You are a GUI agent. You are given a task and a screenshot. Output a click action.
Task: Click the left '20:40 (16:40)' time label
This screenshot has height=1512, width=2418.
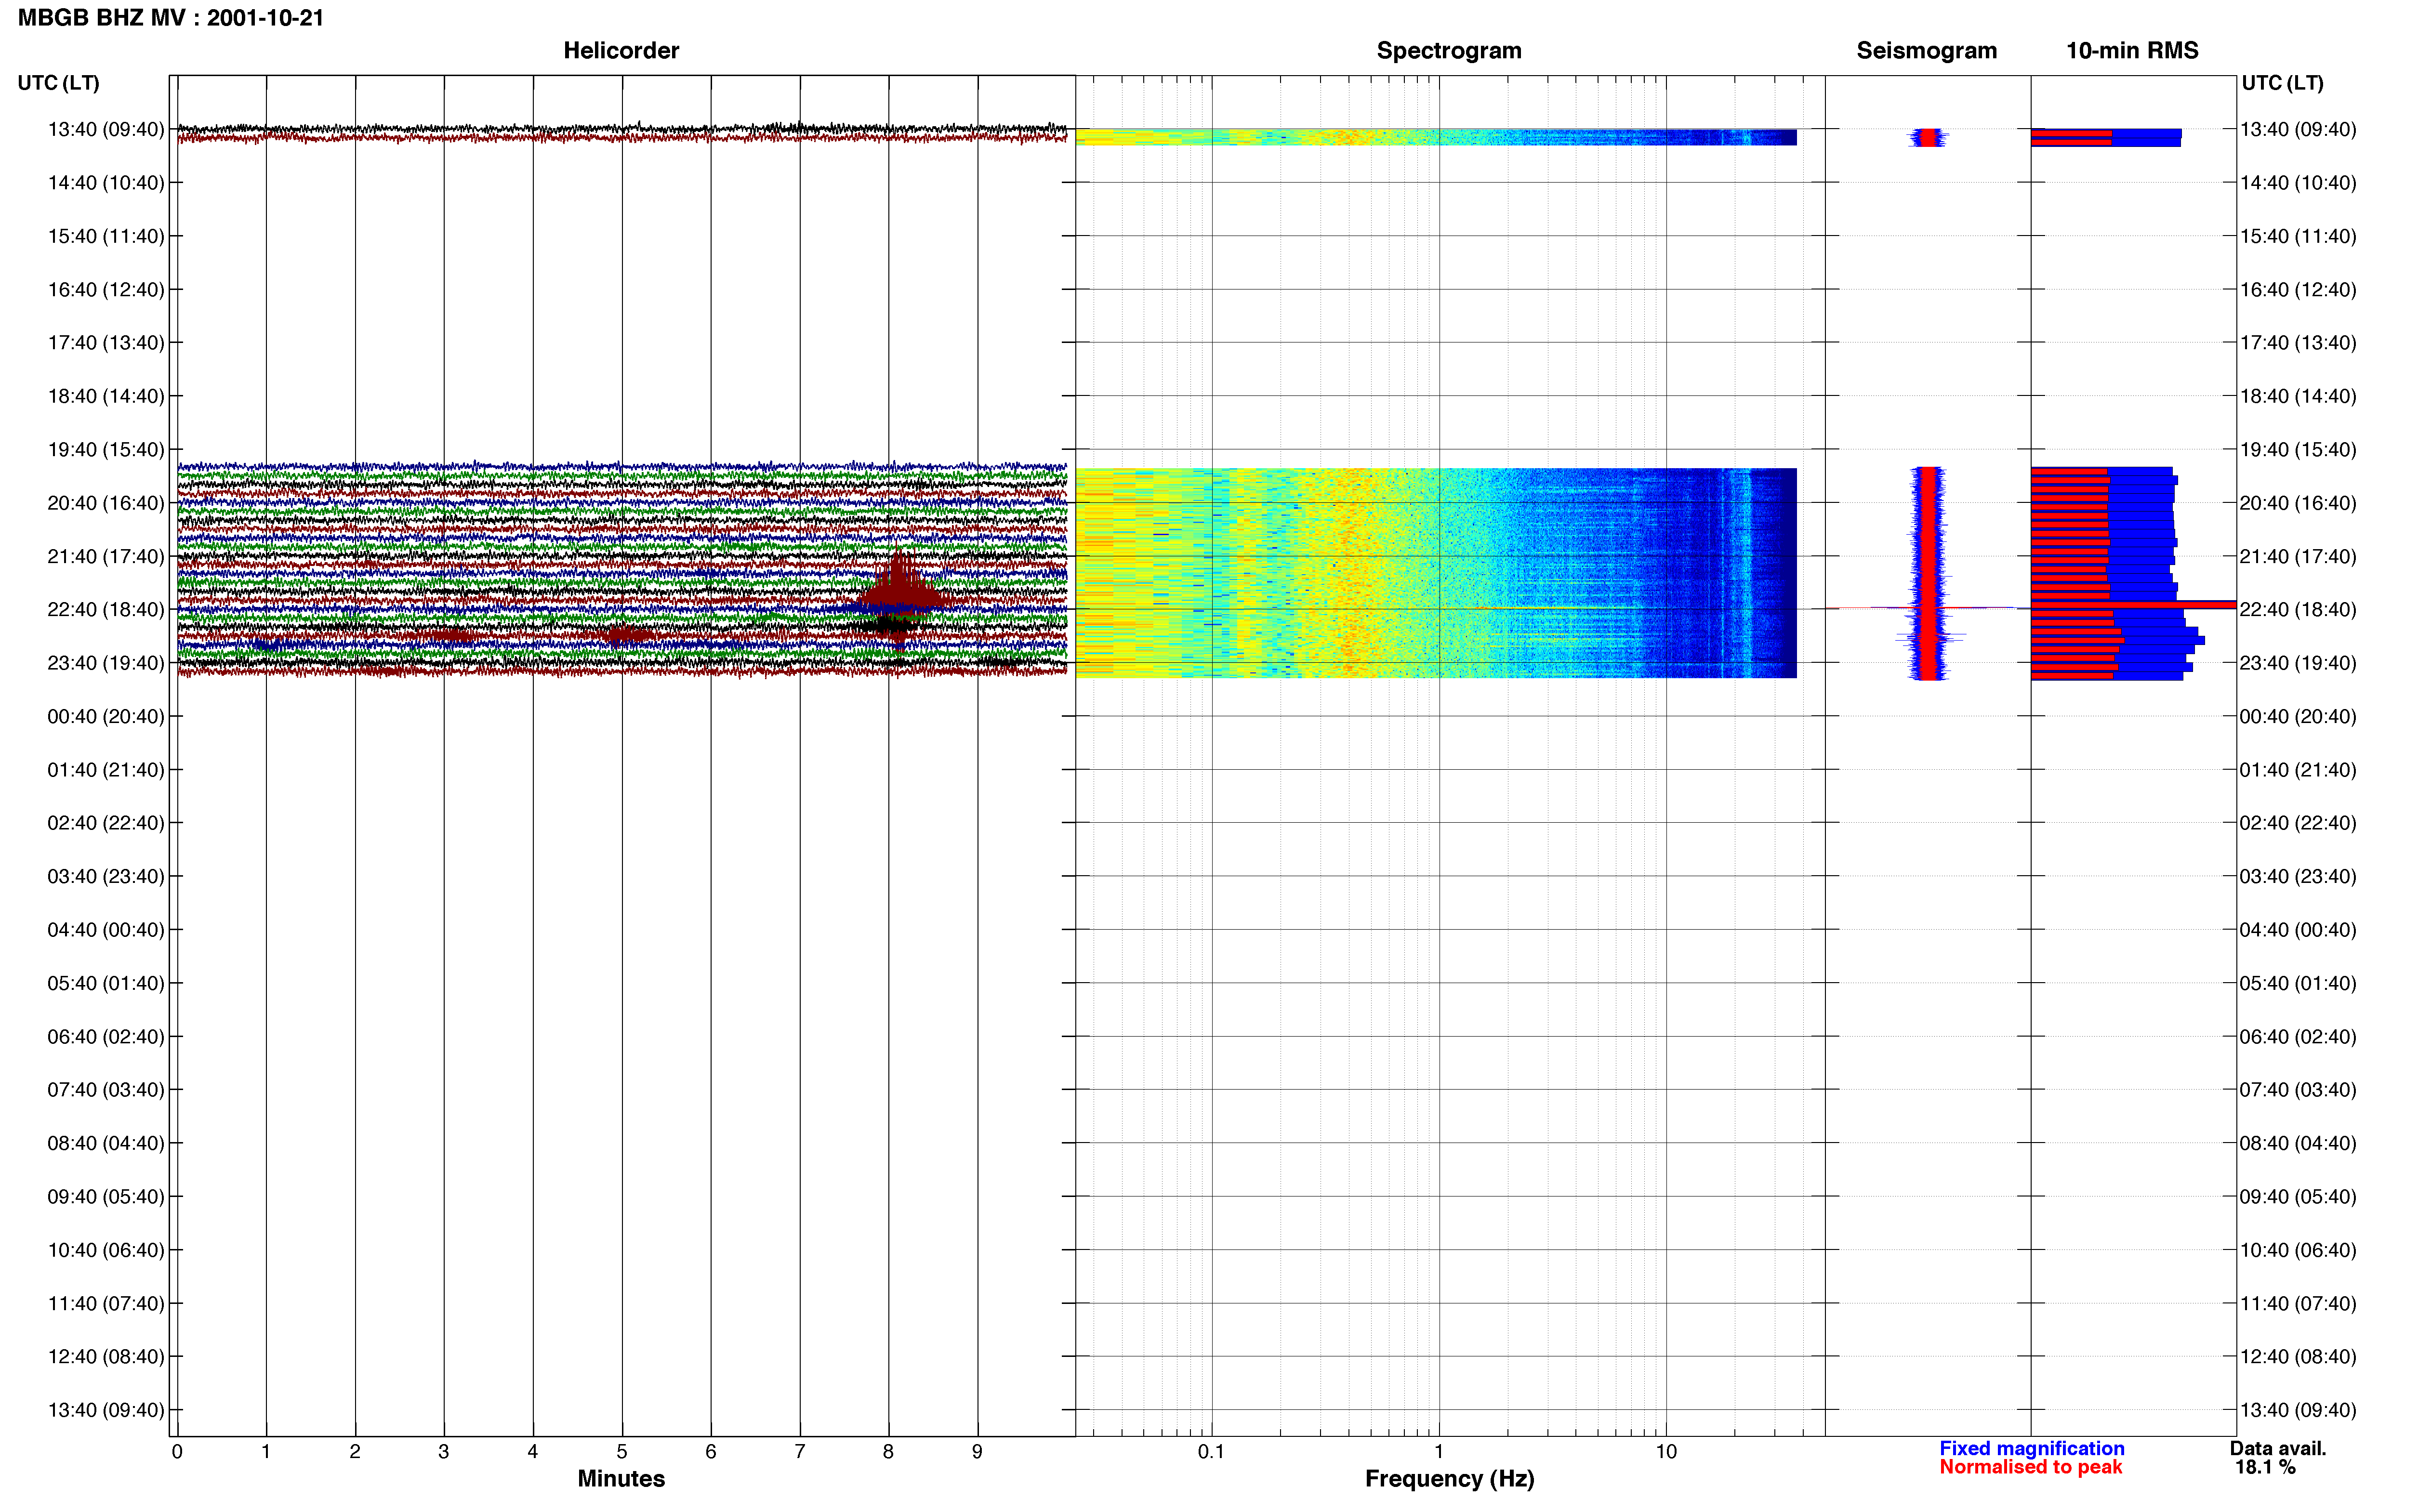point(106,503)
